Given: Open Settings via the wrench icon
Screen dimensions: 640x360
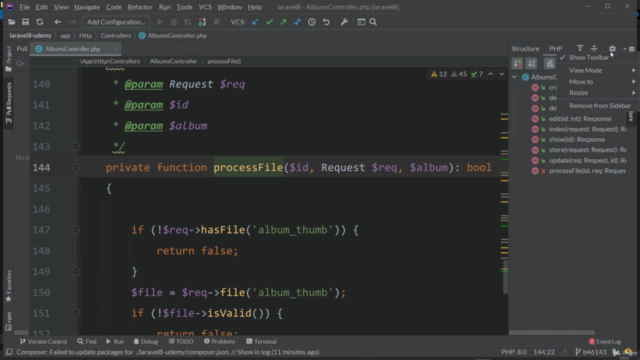Looking at the screenshot, I should tap(344, 22).
